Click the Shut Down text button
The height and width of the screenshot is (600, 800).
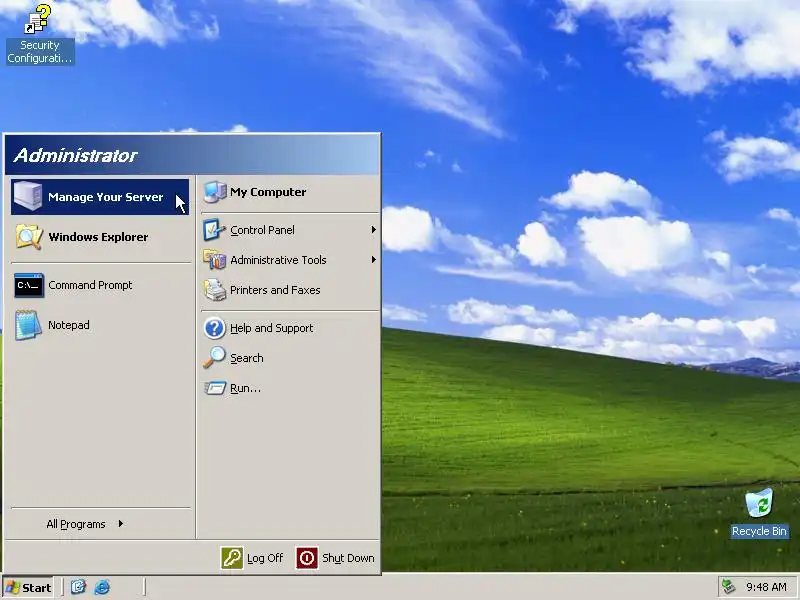click(348, 558)
